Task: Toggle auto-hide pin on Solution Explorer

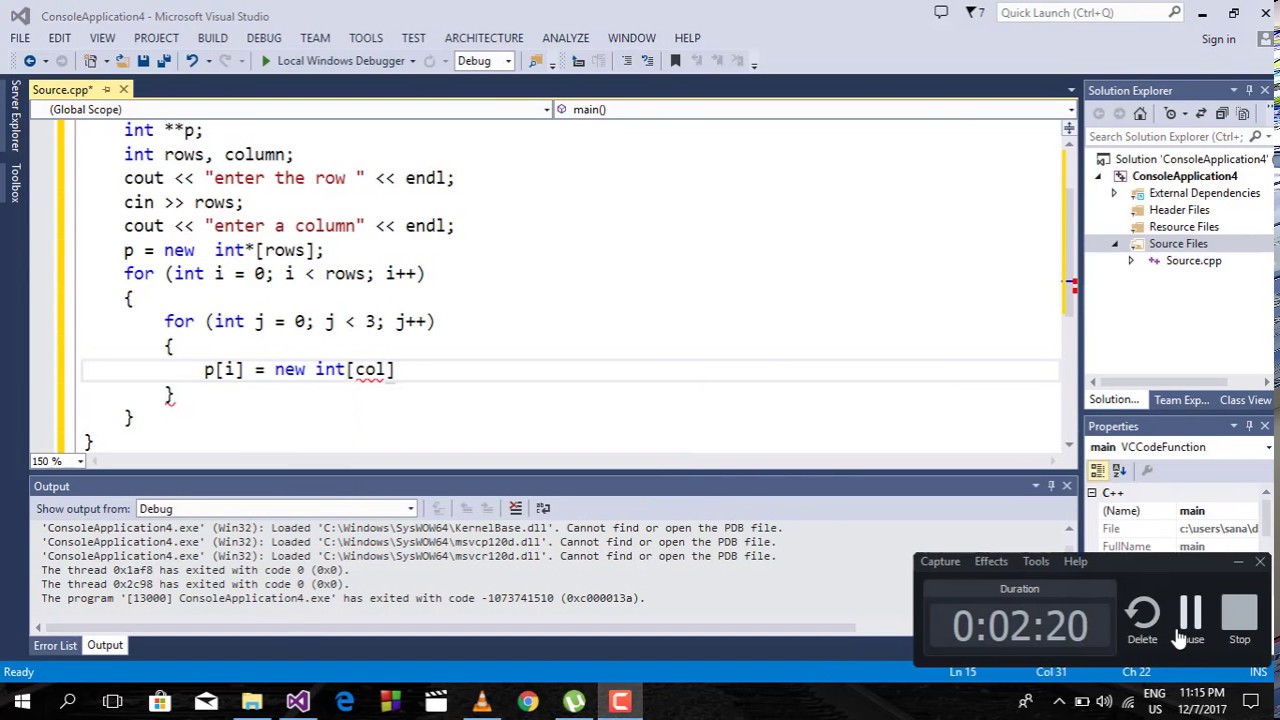Action: coord(1249,90)
